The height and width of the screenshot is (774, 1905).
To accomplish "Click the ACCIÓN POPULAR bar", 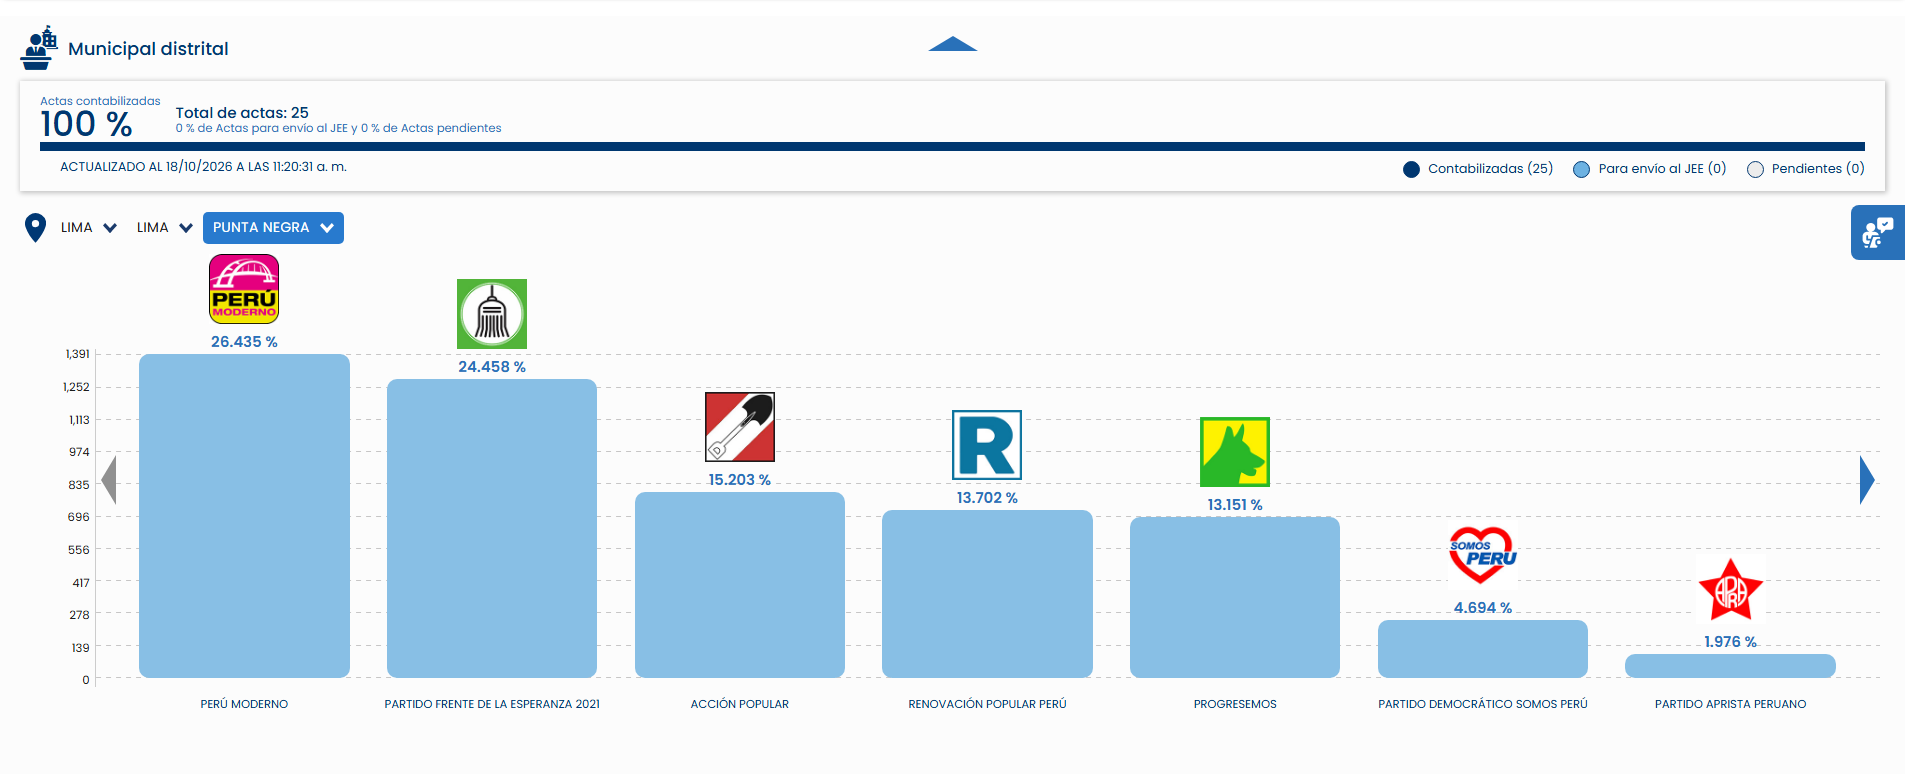I will point(740,585).
